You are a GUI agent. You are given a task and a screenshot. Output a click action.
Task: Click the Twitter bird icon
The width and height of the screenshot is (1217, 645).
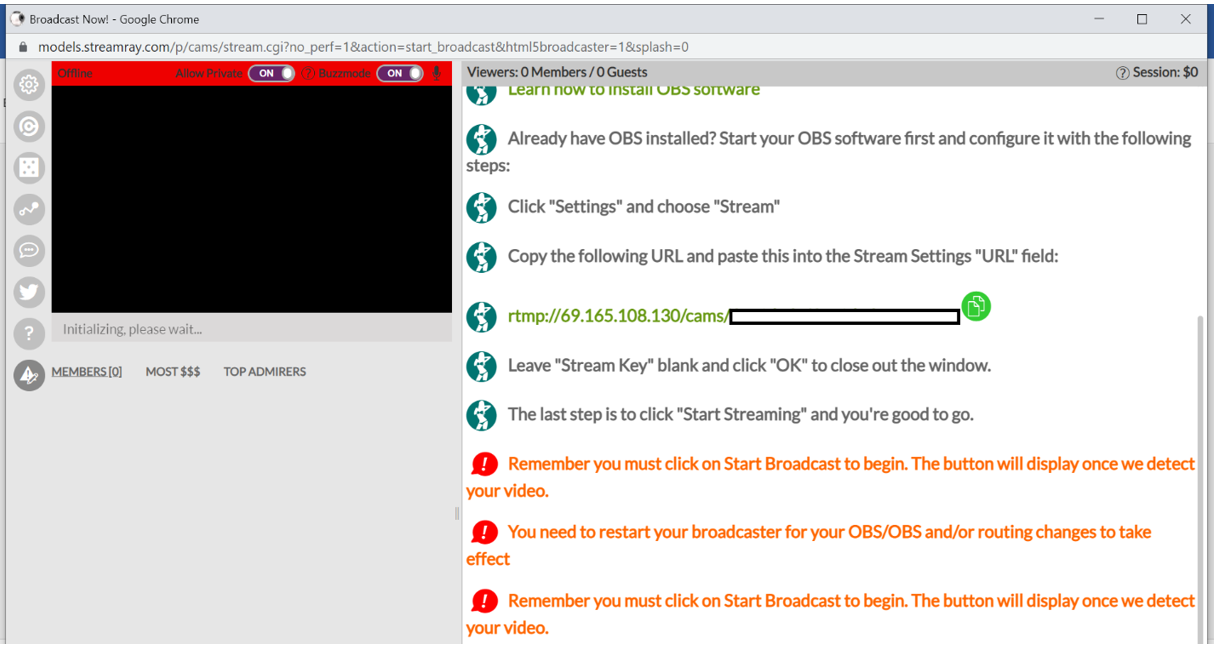coord(29,292)
